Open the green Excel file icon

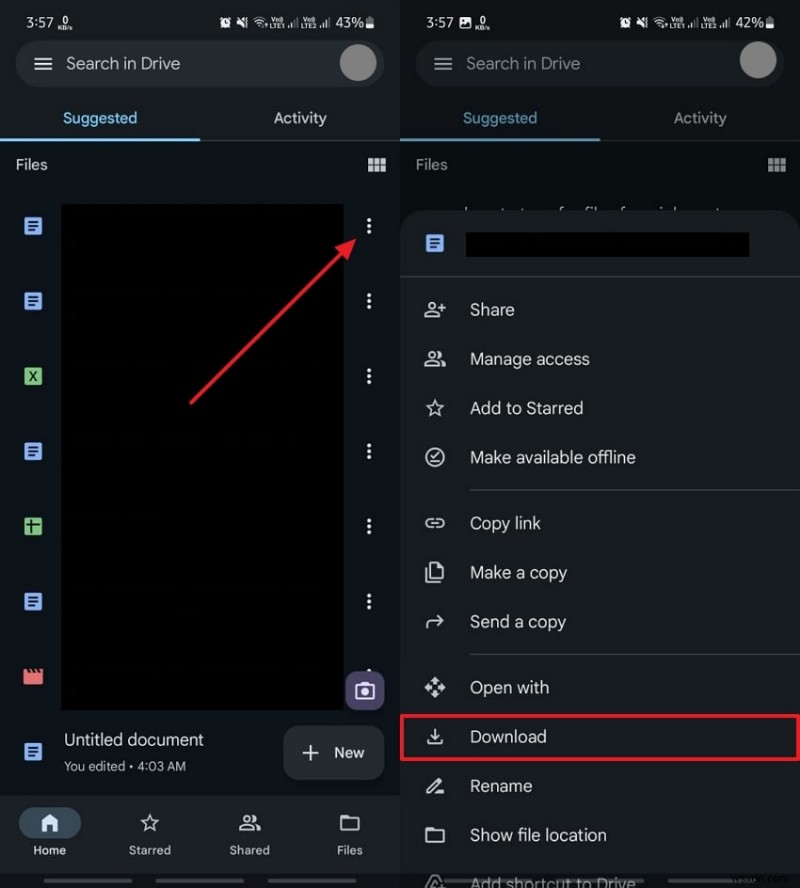[x=33, y=376]
